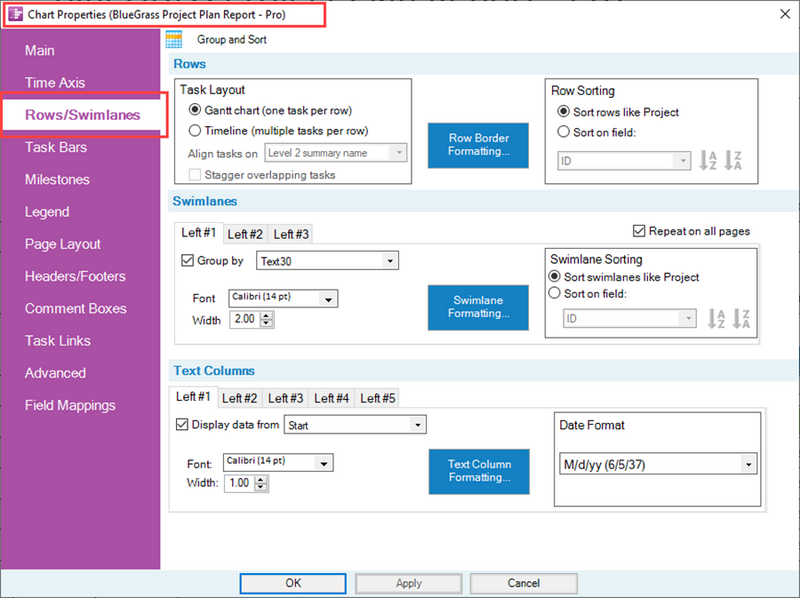Choose Sort on field in Swimlane Sorting

[554, 293]
